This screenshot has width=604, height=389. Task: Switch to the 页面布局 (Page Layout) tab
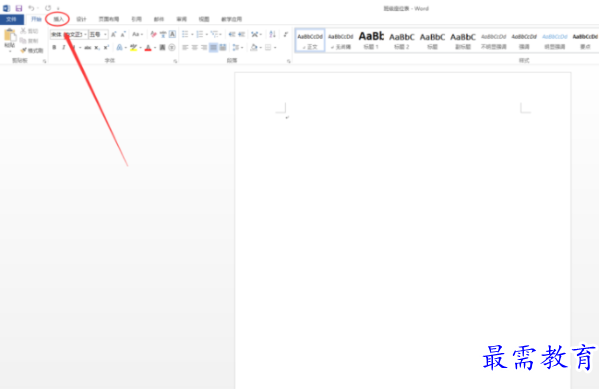(109, 19)
